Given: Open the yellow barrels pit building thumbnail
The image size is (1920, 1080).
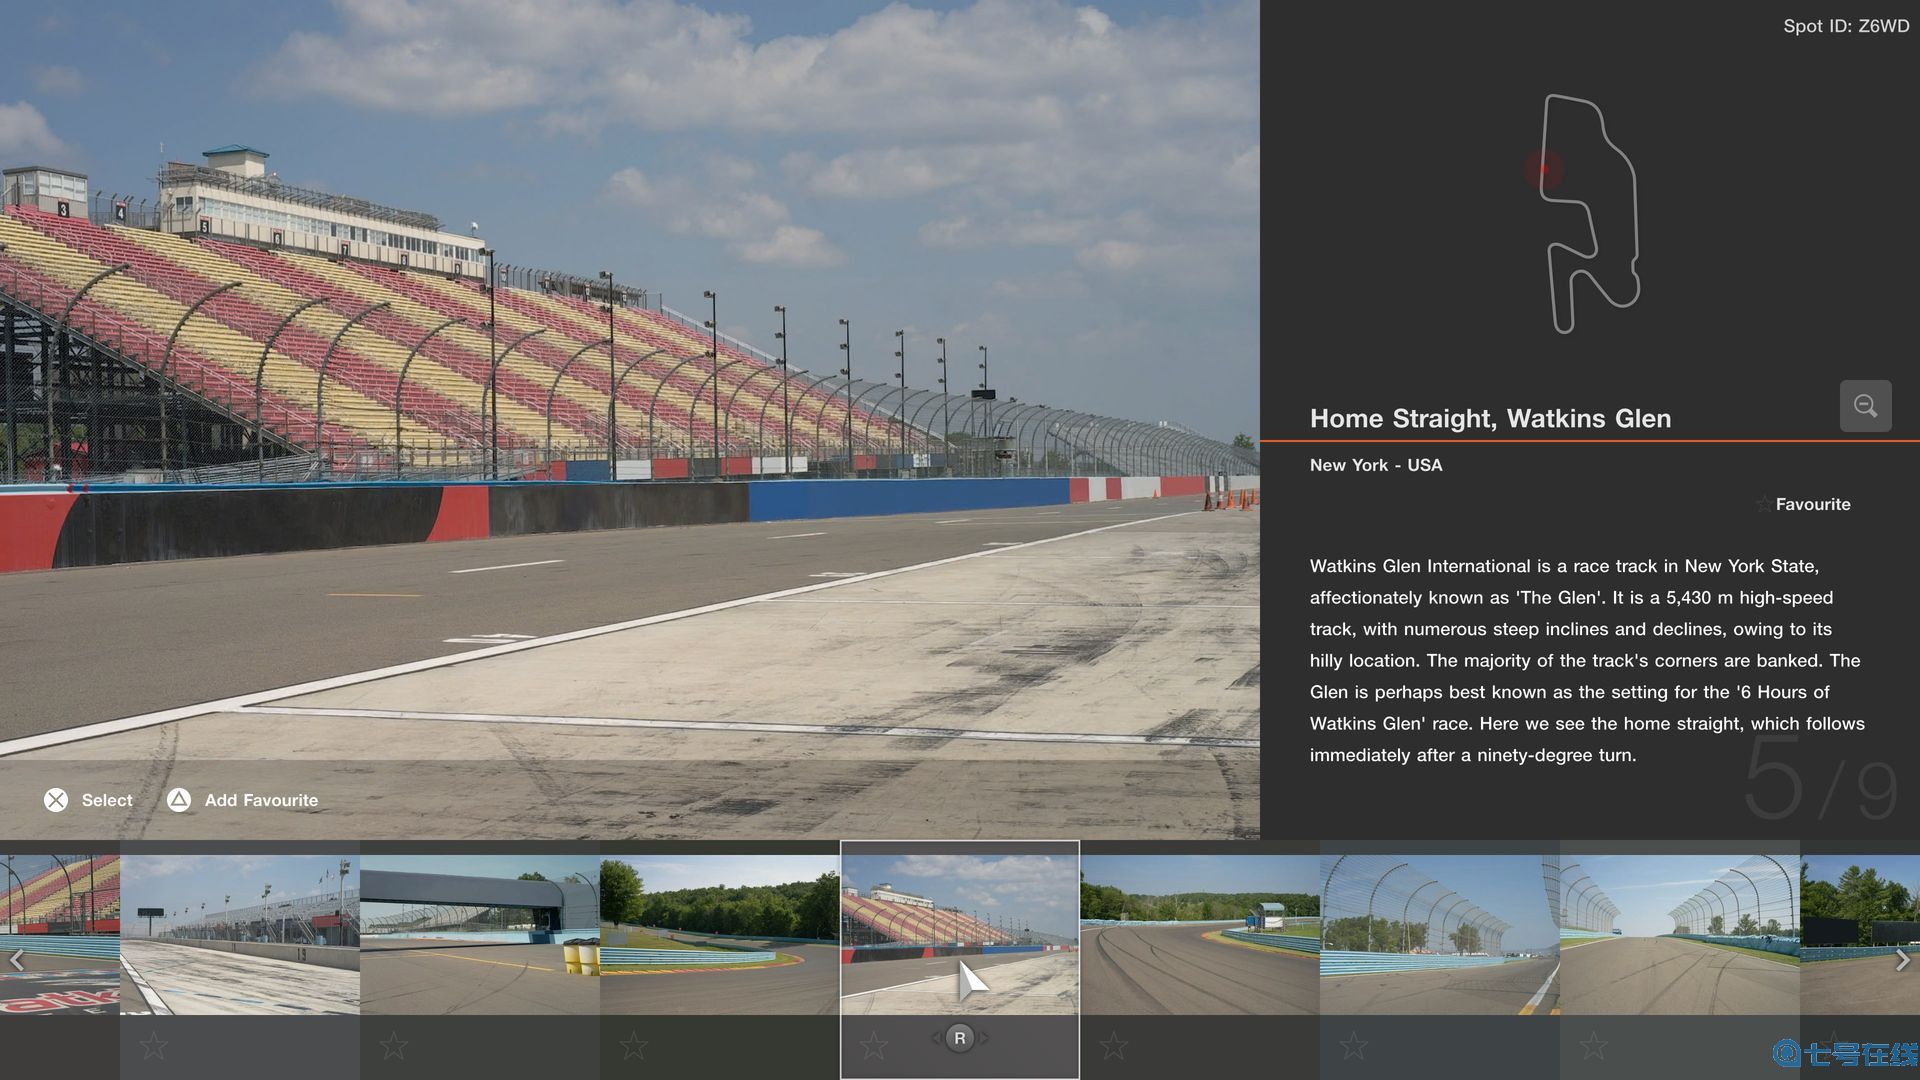Looking at the screenshot, I should click(480, 934).
